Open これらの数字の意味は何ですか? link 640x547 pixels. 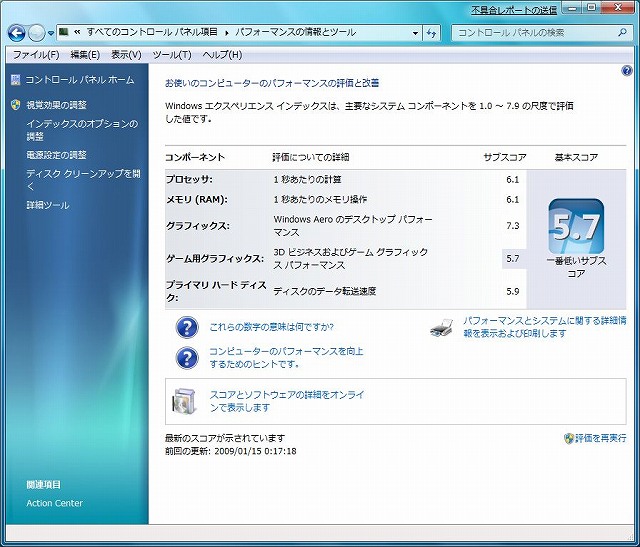[271, 327]
